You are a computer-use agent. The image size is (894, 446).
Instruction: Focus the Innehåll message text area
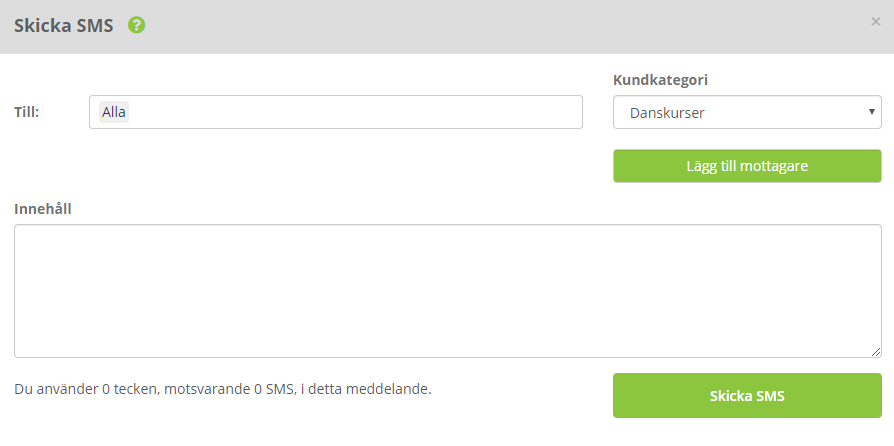pos(448,291)
